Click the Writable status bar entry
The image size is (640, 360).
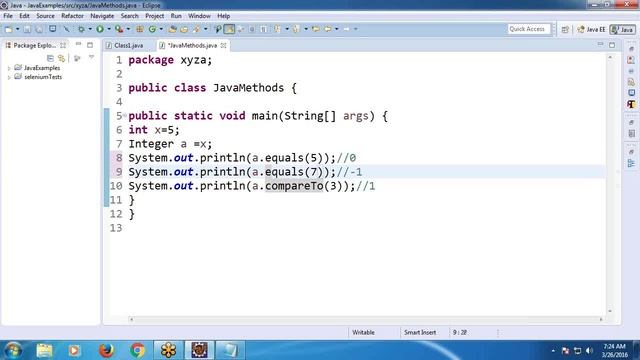pyautogui.click(x=363, y=332)
